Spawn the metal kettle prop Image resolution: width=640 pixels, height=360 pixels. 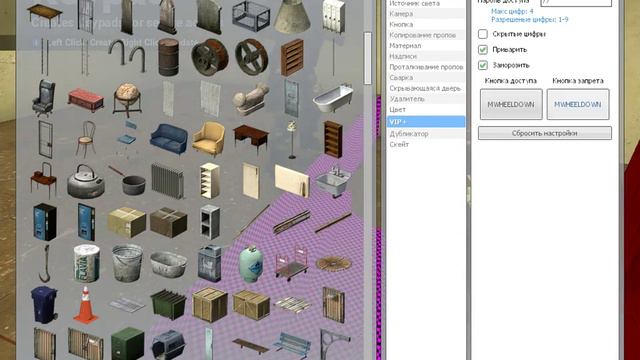point(86,181)
